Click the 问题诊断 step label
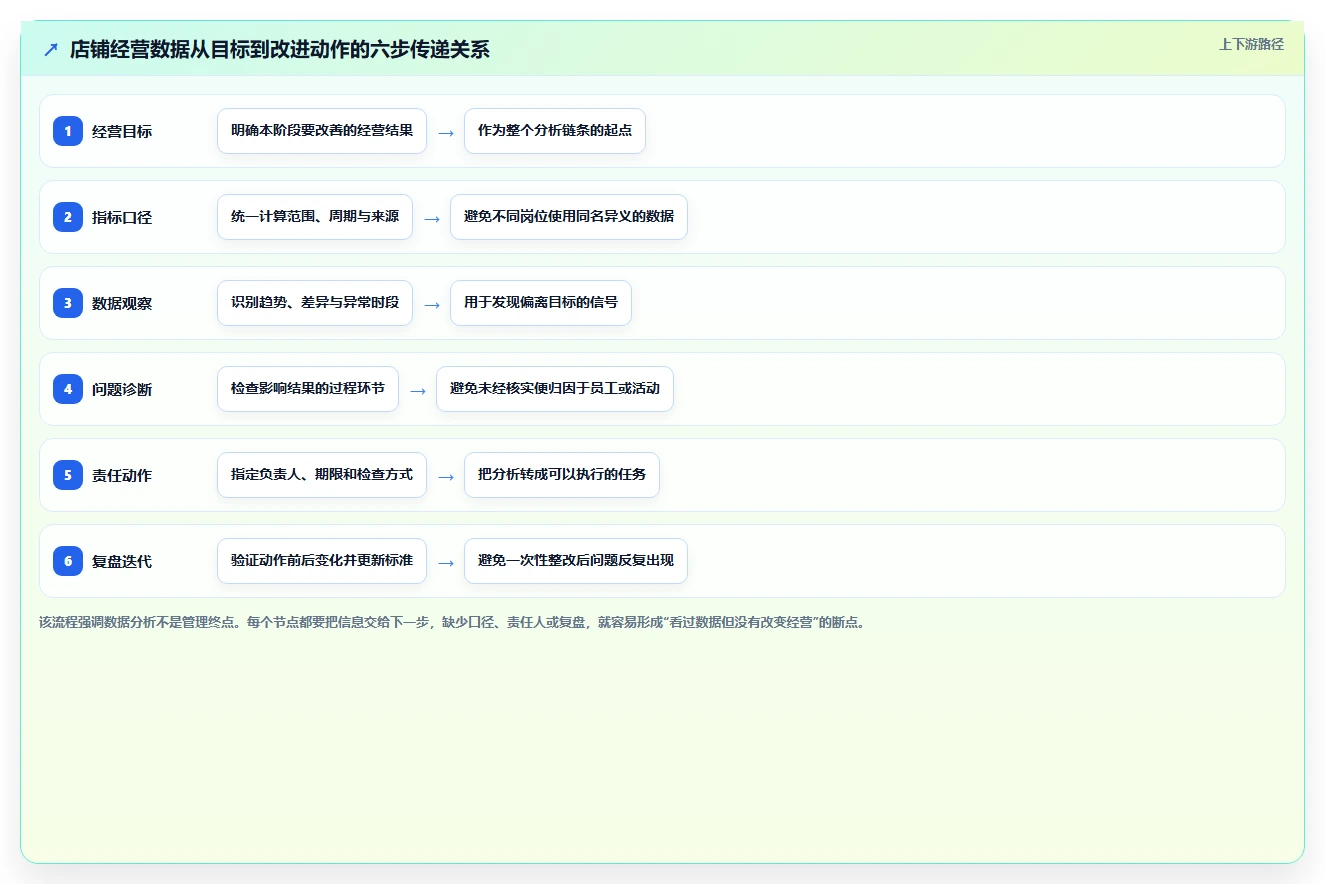Viewport: 1325px width, 884px height. [122, 389]
